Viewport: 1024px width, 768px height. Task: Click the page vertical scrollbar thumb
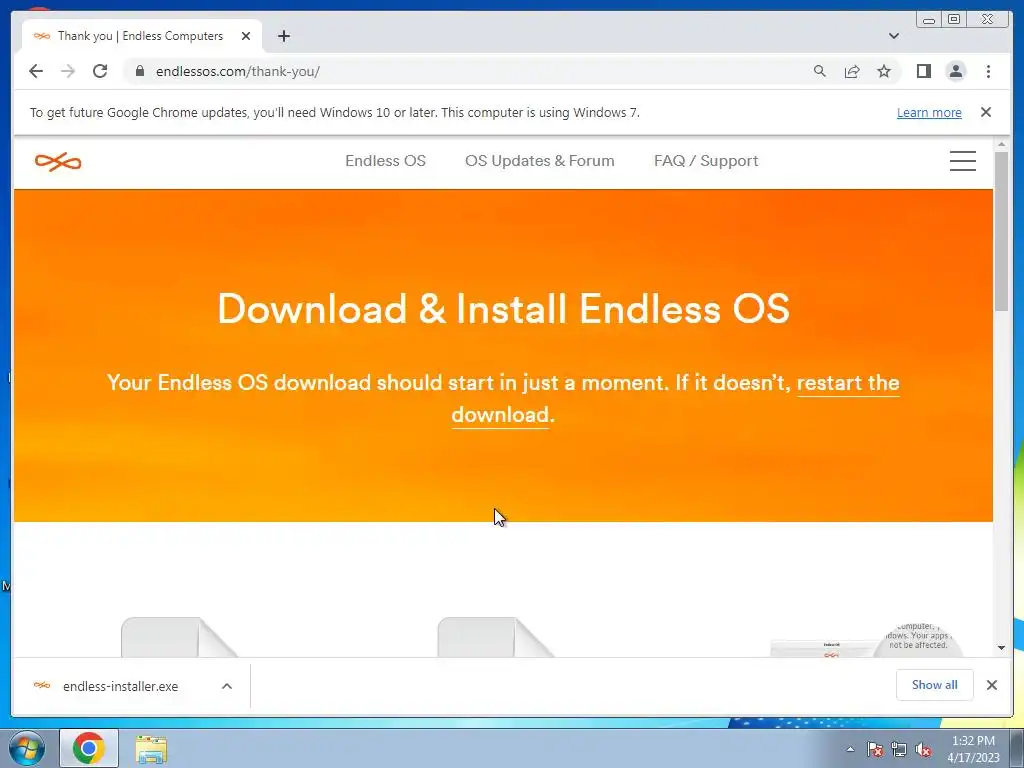point(1001,231)
